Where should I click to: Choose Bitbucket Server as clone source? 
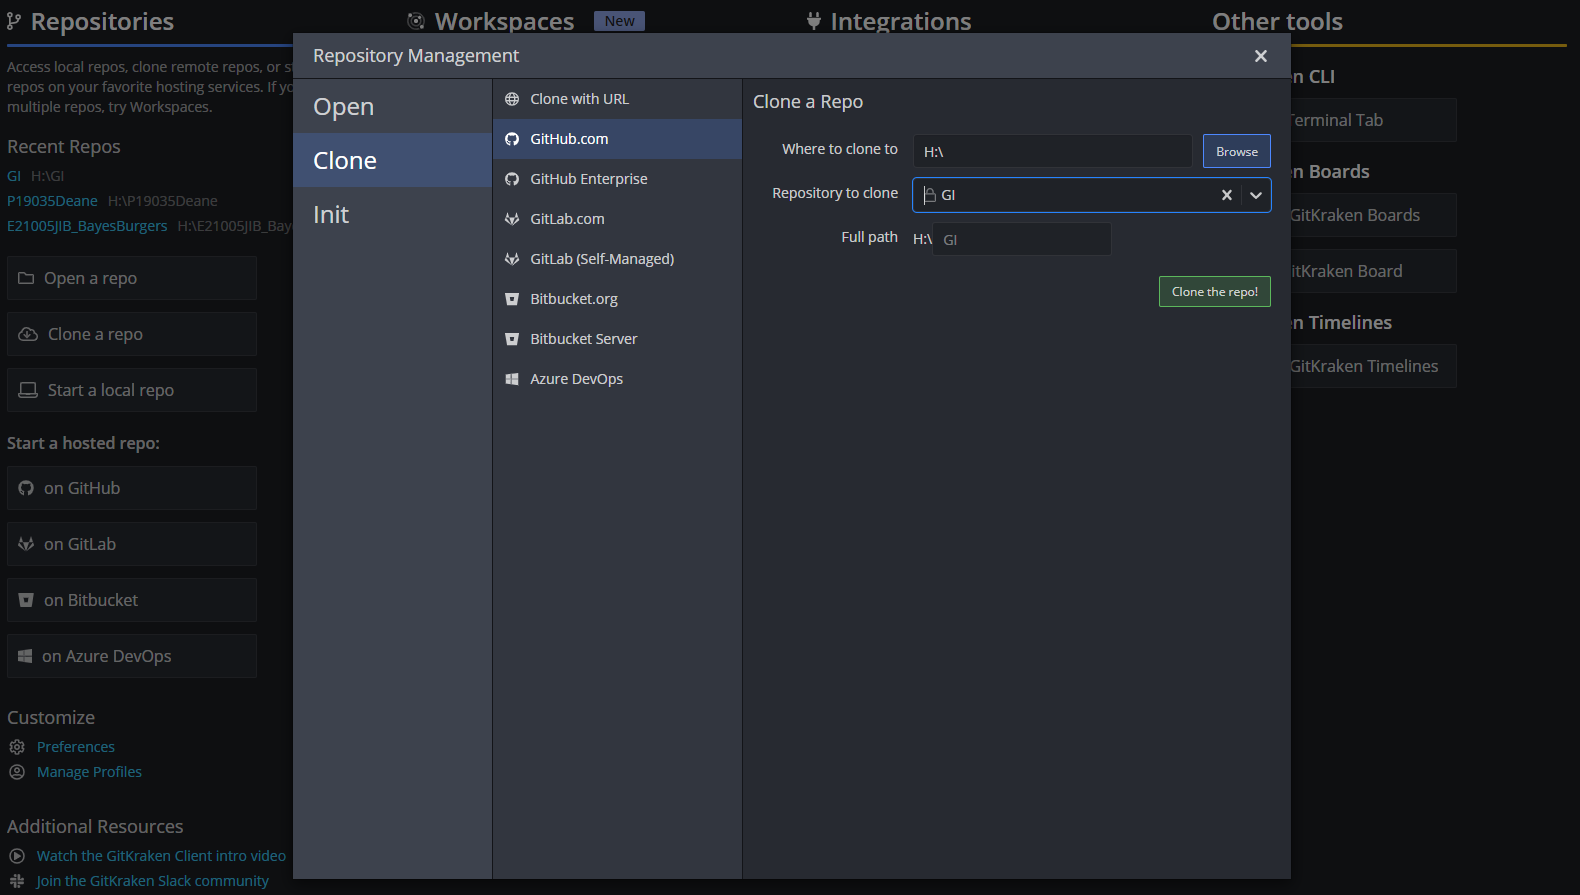click(617, 339)
